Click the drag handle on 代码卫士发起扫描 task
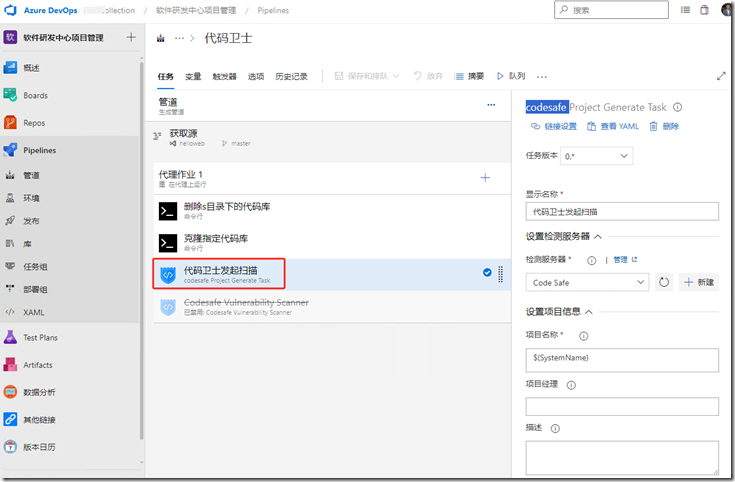Image resolution: width=735 pixels, height=482 pixels. [500, 274]
